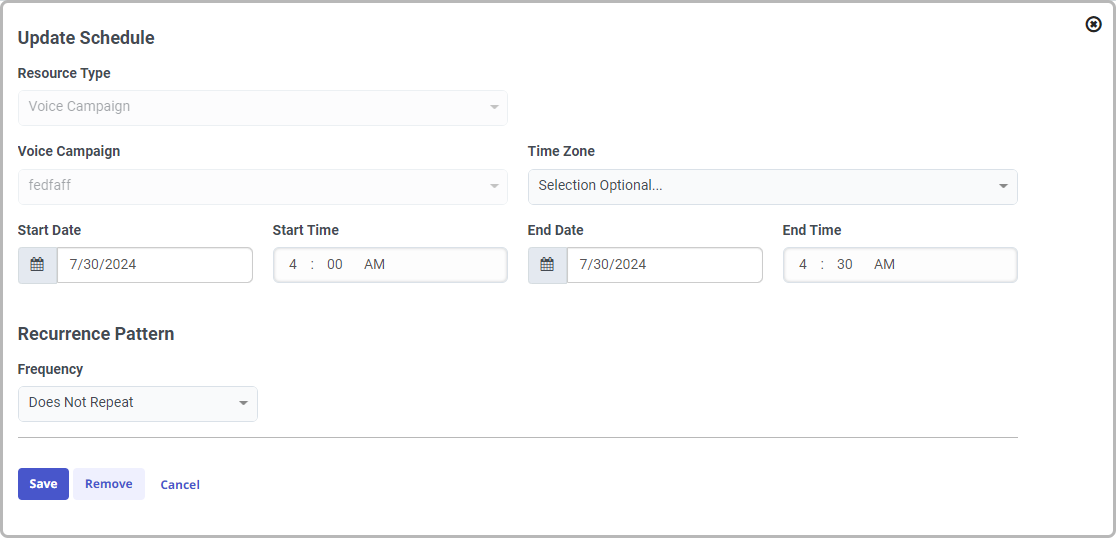Click the Time Zone label
Screen dimensions: 1116x538
[x=561, y=151]
